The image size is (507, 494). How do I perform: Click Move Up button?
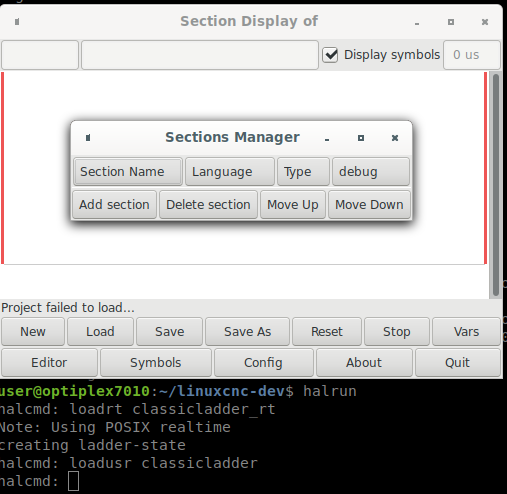click(293, 205)
